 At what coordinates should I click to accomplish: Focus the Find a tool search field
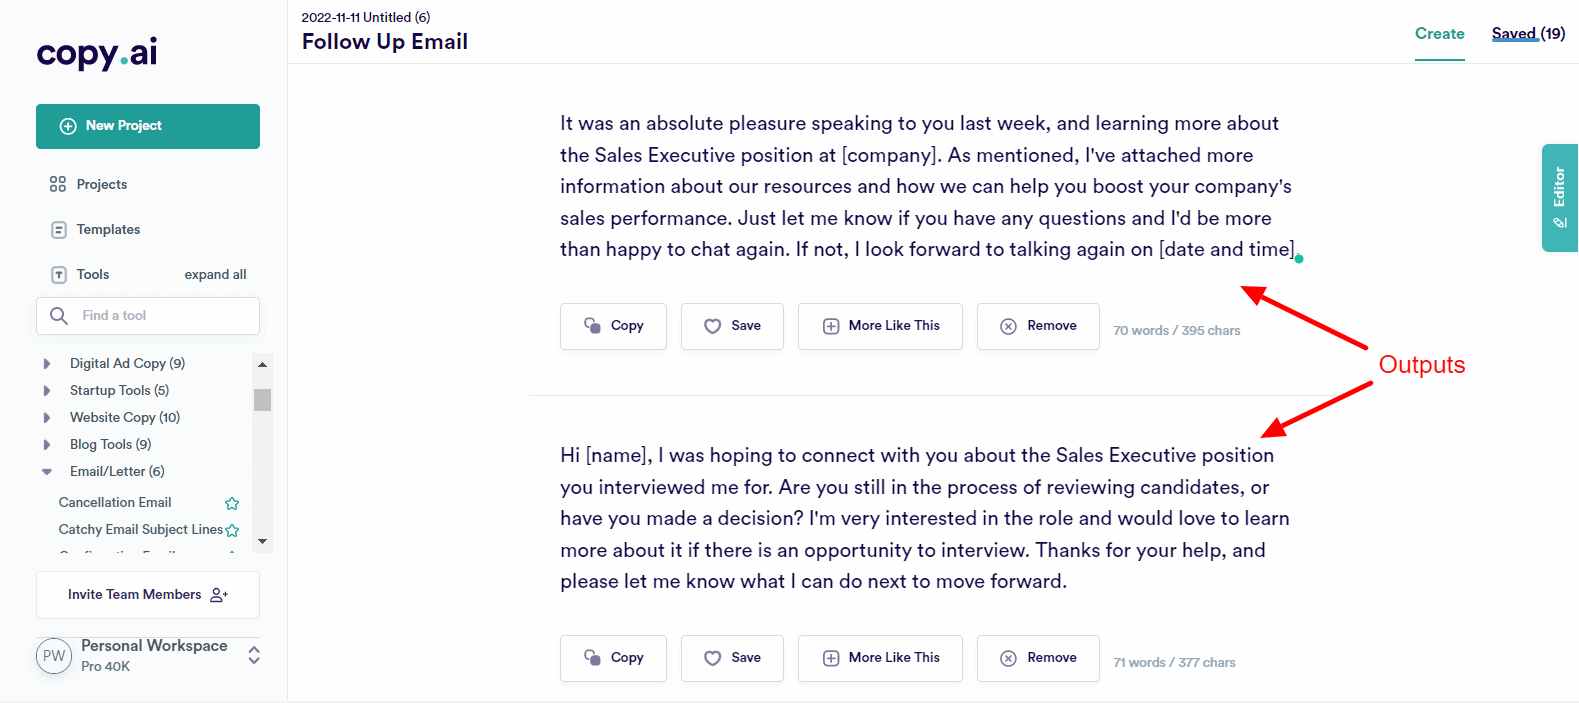(x=160, y=316)
